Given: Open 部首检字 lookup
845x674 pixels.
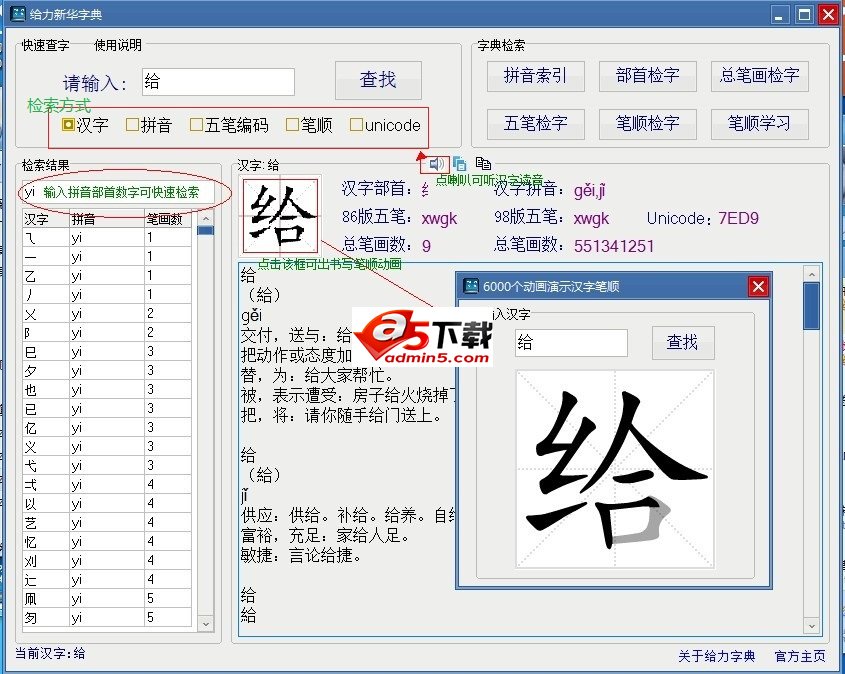Looking at the screenshot, I should (647, 76).
